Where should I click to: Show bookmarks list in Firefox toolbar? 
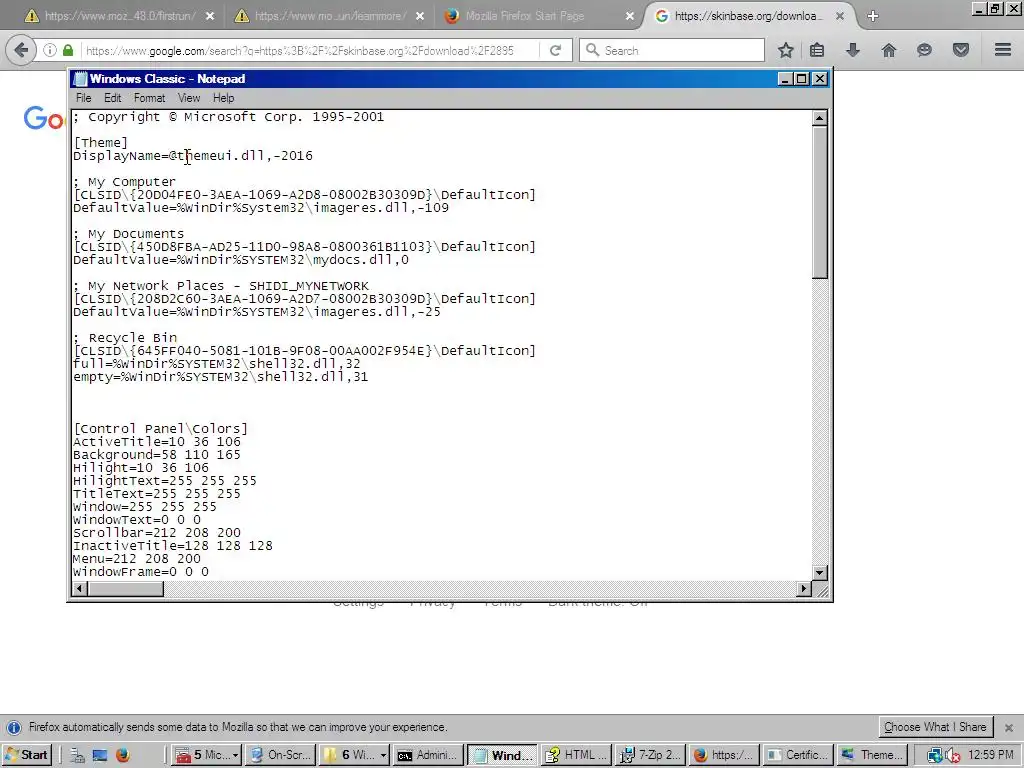coord(817,50)
